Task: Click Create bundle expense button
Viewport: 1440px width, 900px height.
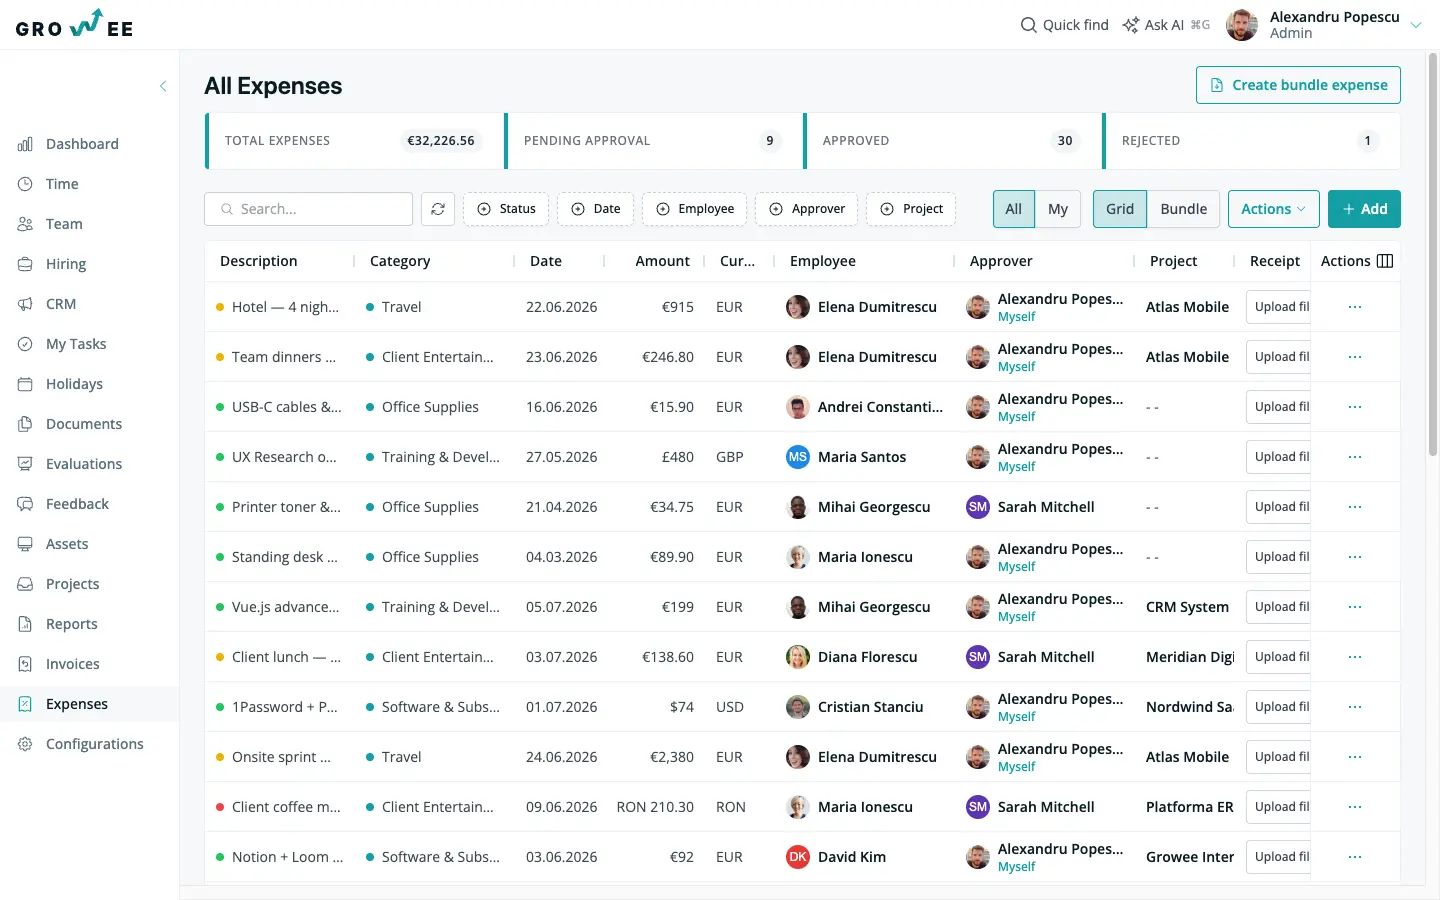Action: (1298, 85)
